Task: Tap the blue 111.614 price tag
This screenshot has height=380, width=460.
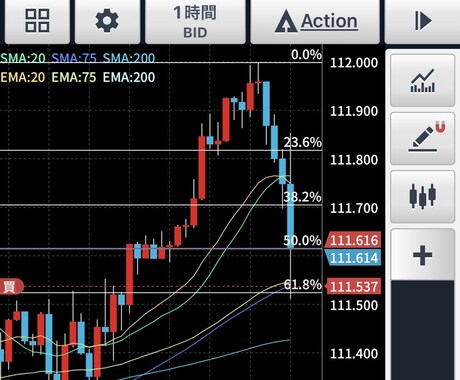Action: 353,258
